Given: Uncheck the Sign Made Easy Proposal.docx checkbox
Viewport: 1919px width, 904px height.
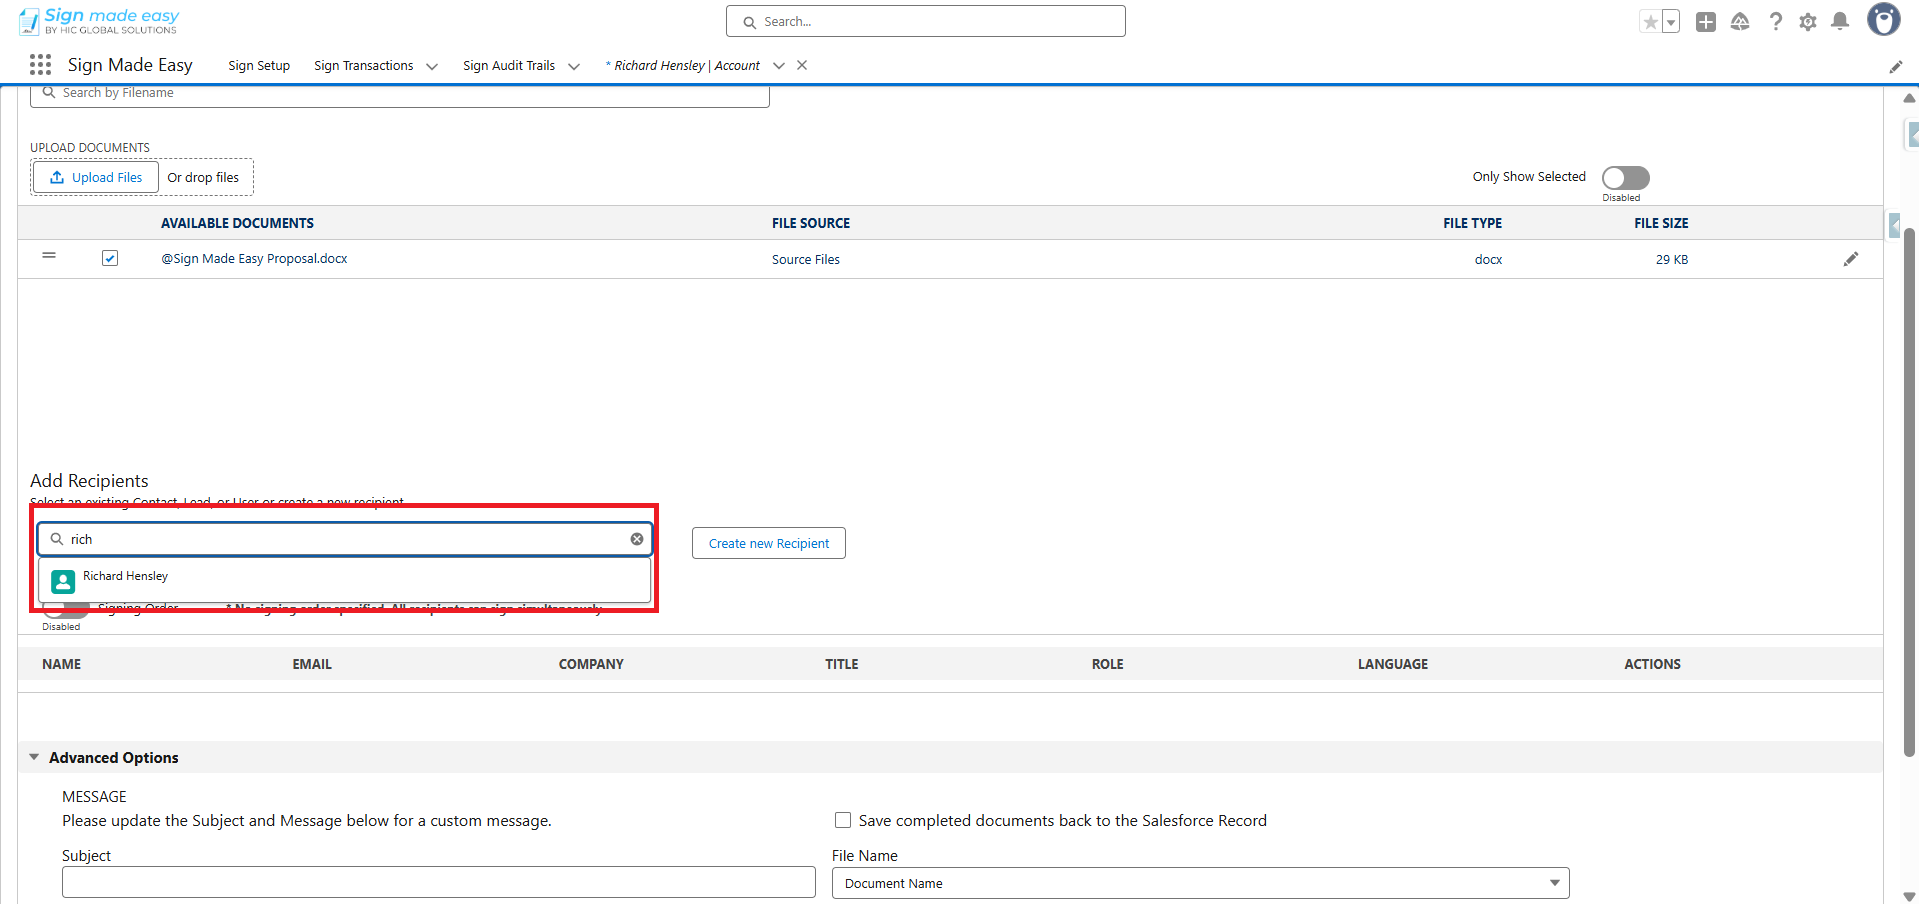Looking at the screenshot, I should tap(110, 258).
